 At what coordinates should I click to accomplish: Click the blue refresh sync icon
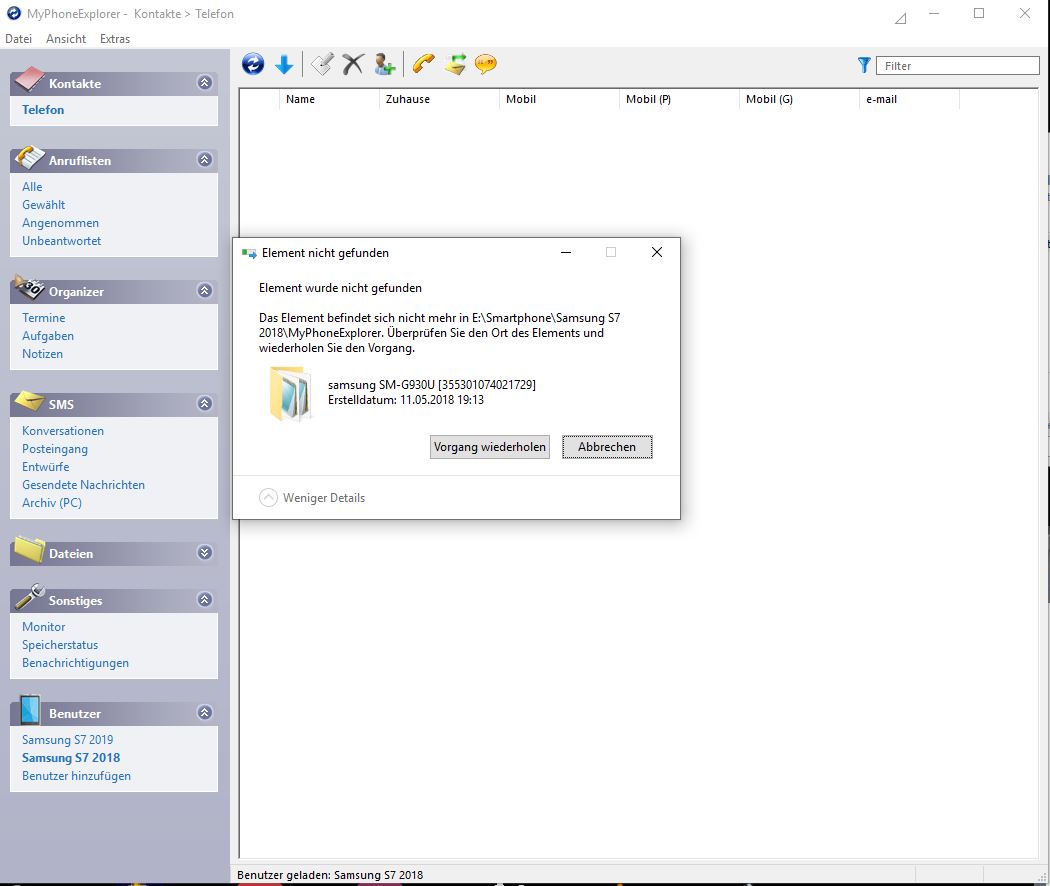click(x=253, y=64)
